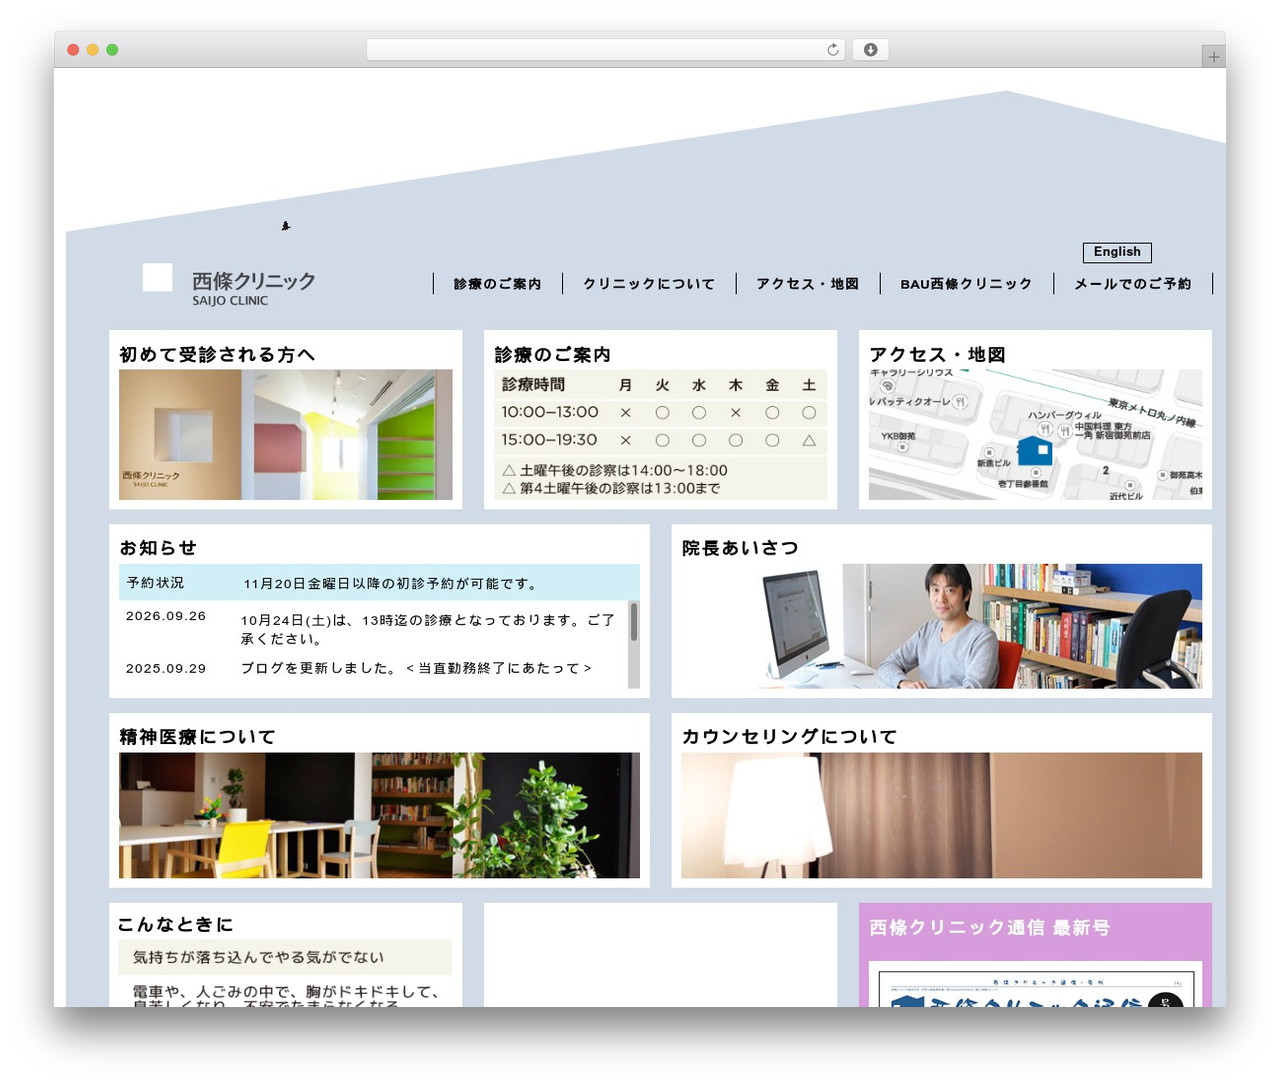Viewport: 1280px width, 1084px height.
Task: Open アクセス・地図 navigation menu item
Action: click(807, 284)
